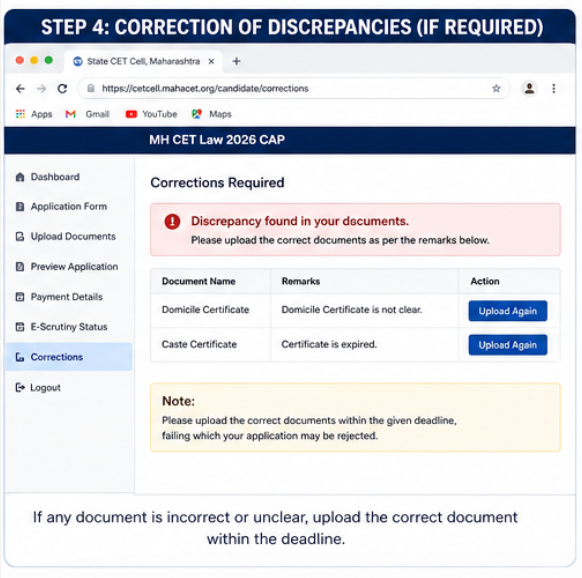Click the URL address bar field
Image resolution: width=582 pixels, height=578 pixels.
[294, 88]
